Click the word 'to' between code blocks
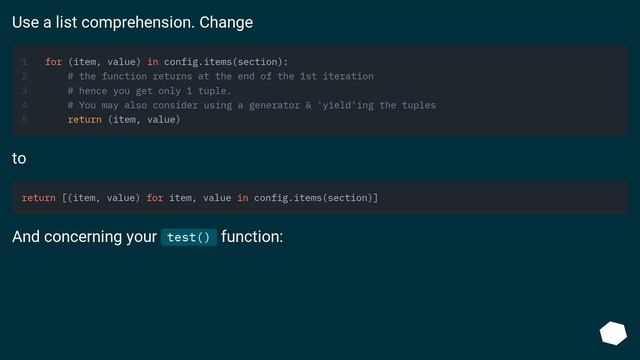640x360 pixels. coord(19,158)
